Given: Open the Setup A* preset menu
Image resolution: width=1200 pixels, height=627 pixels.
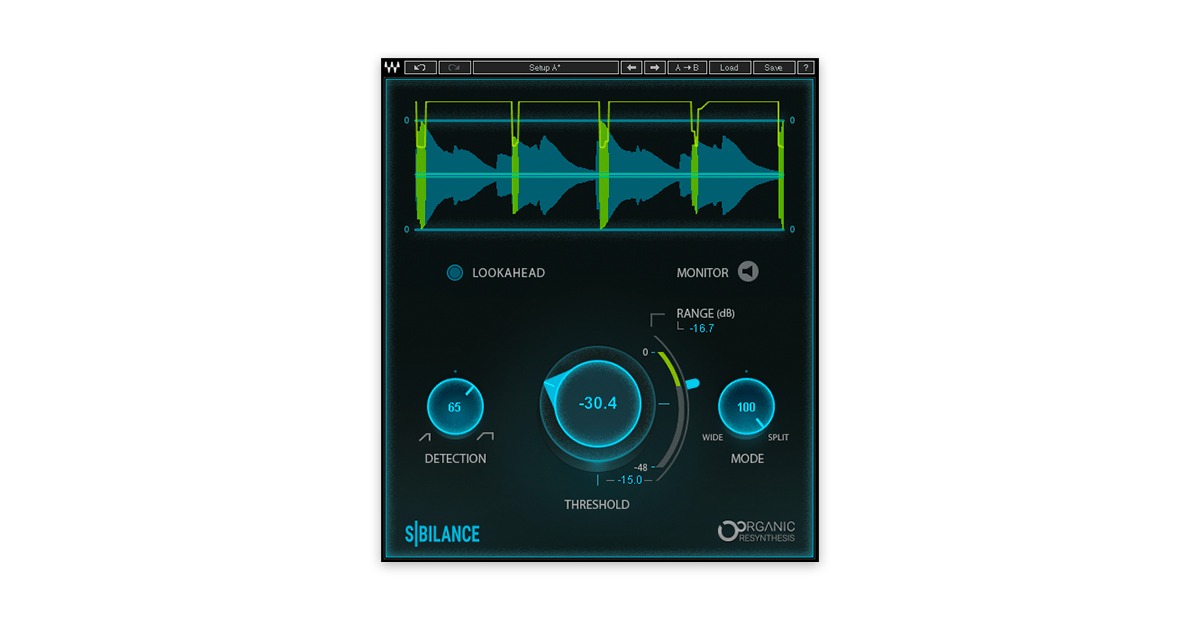Looking at the screenshot, I should tap(546, 68).
